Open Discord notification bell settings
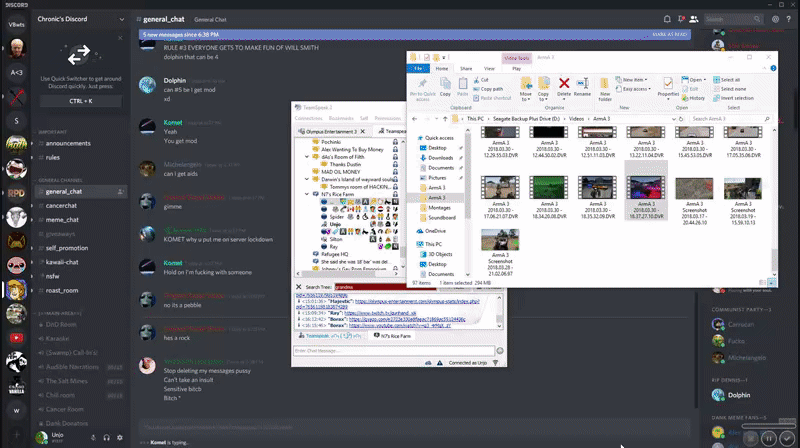Screen dimensions: 800x448 [x=667, y=19]
